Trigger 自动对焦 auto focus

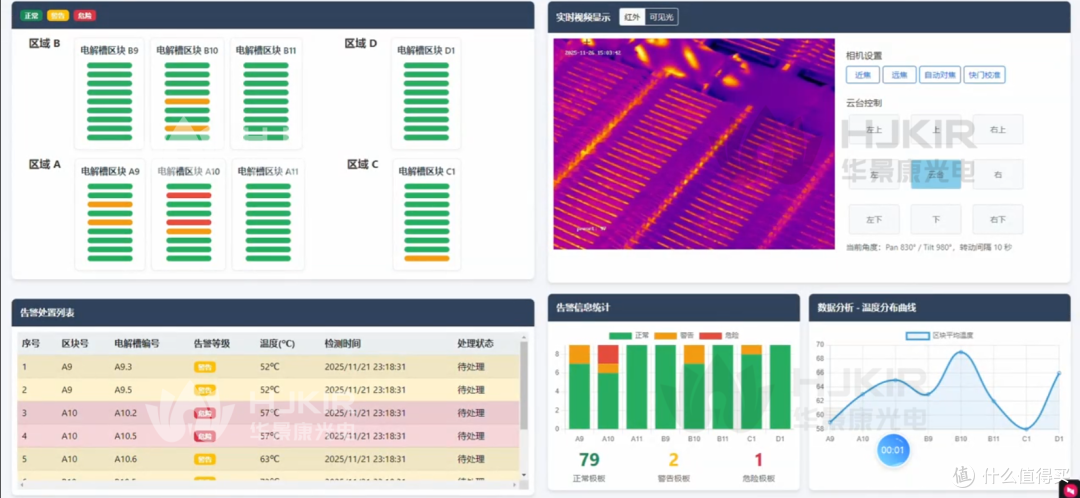(939, 74)
